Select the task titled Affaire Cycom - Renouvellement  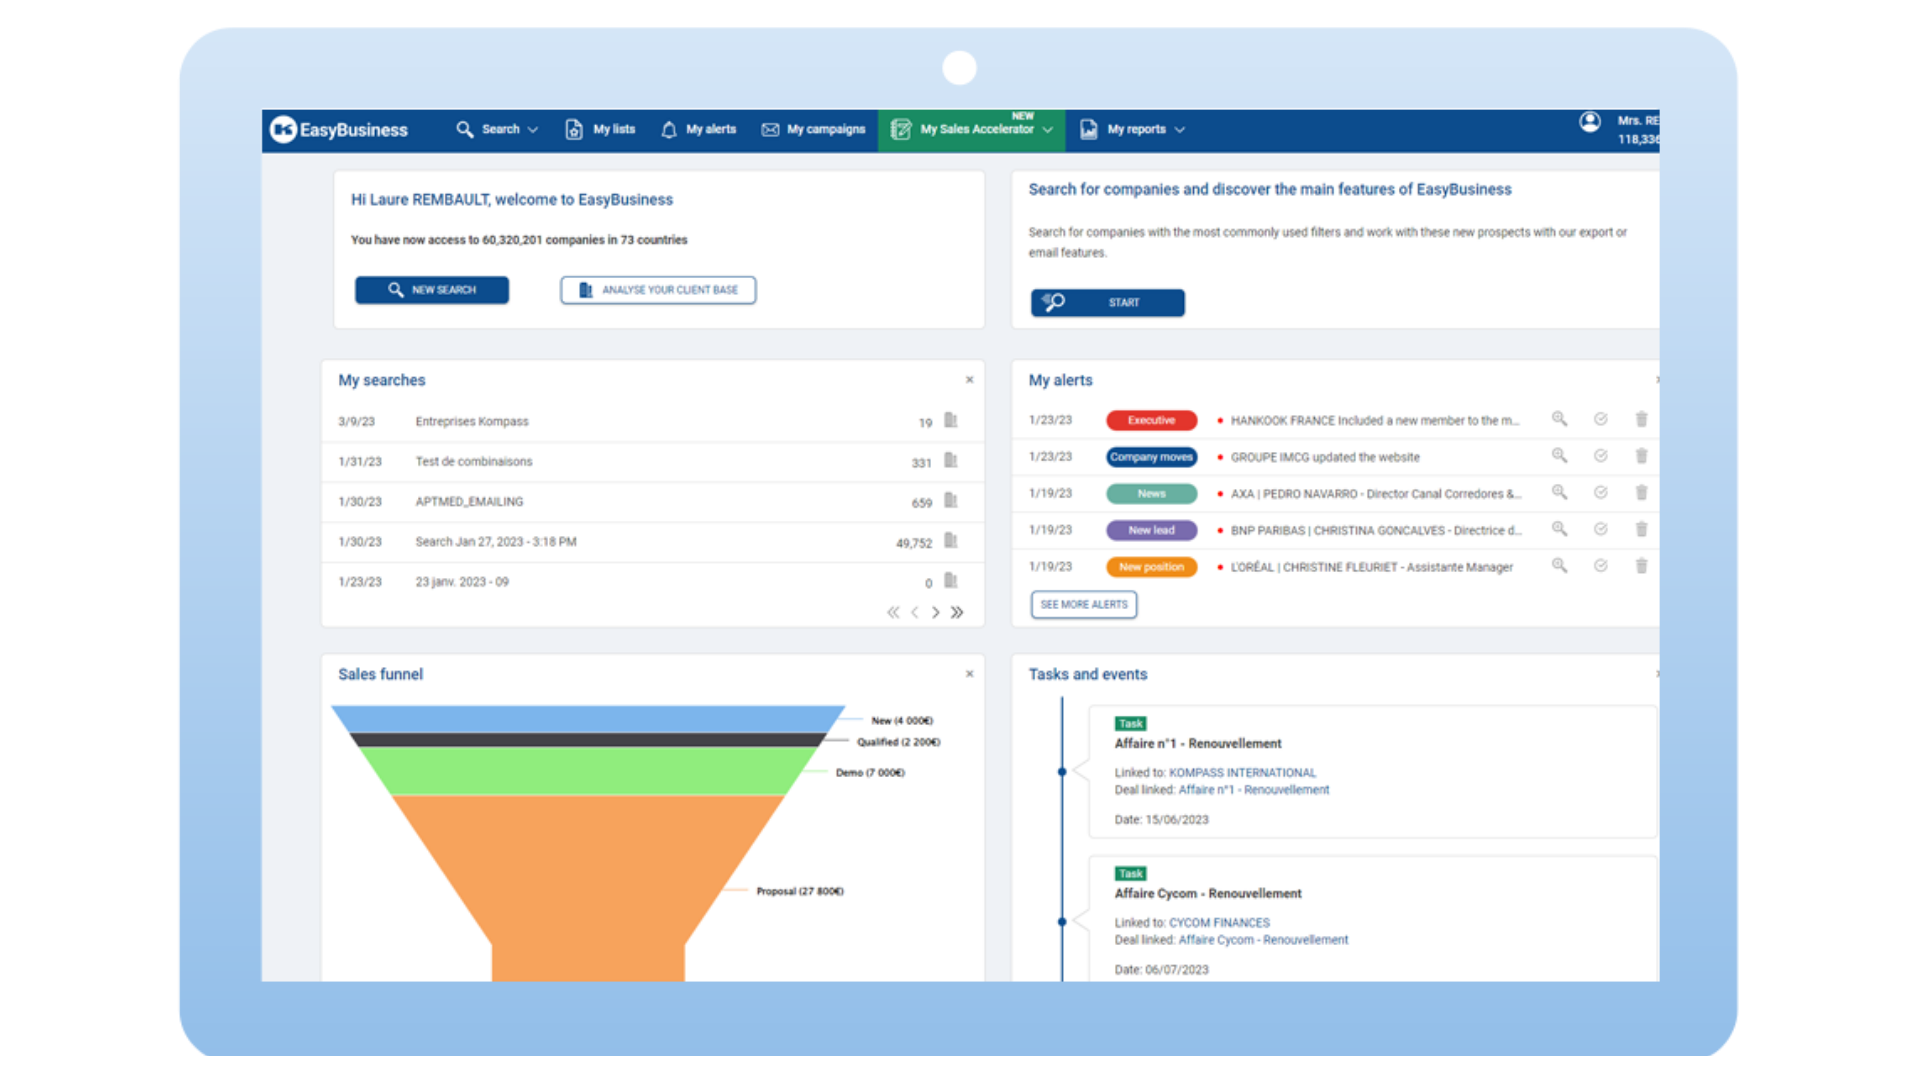(1208, 894)
